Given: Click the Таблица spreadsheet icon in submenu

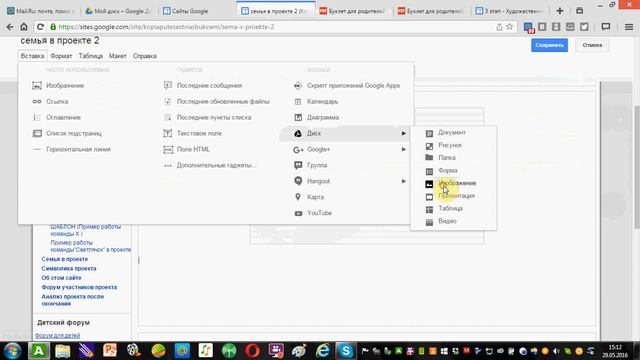Looking at the screenshot, I should coord(429,209).
